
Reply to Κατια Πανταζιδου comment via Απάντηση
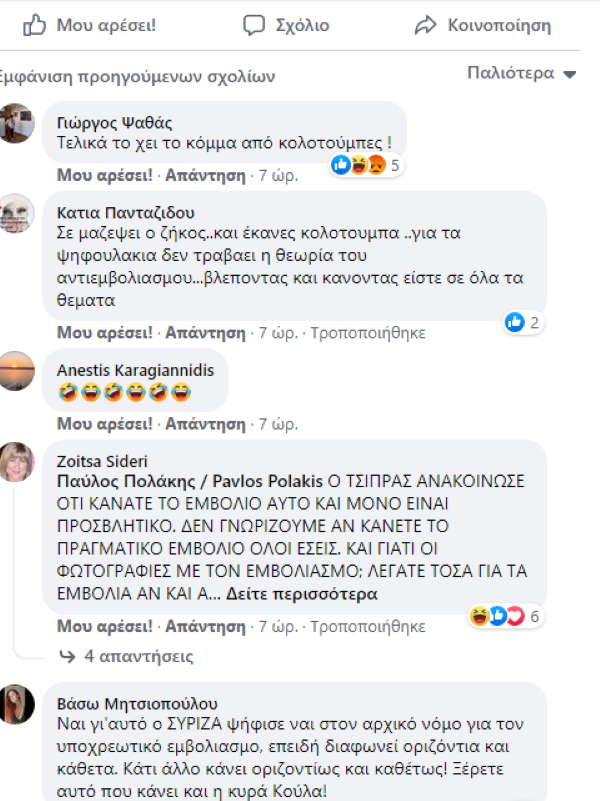(205, 333)
